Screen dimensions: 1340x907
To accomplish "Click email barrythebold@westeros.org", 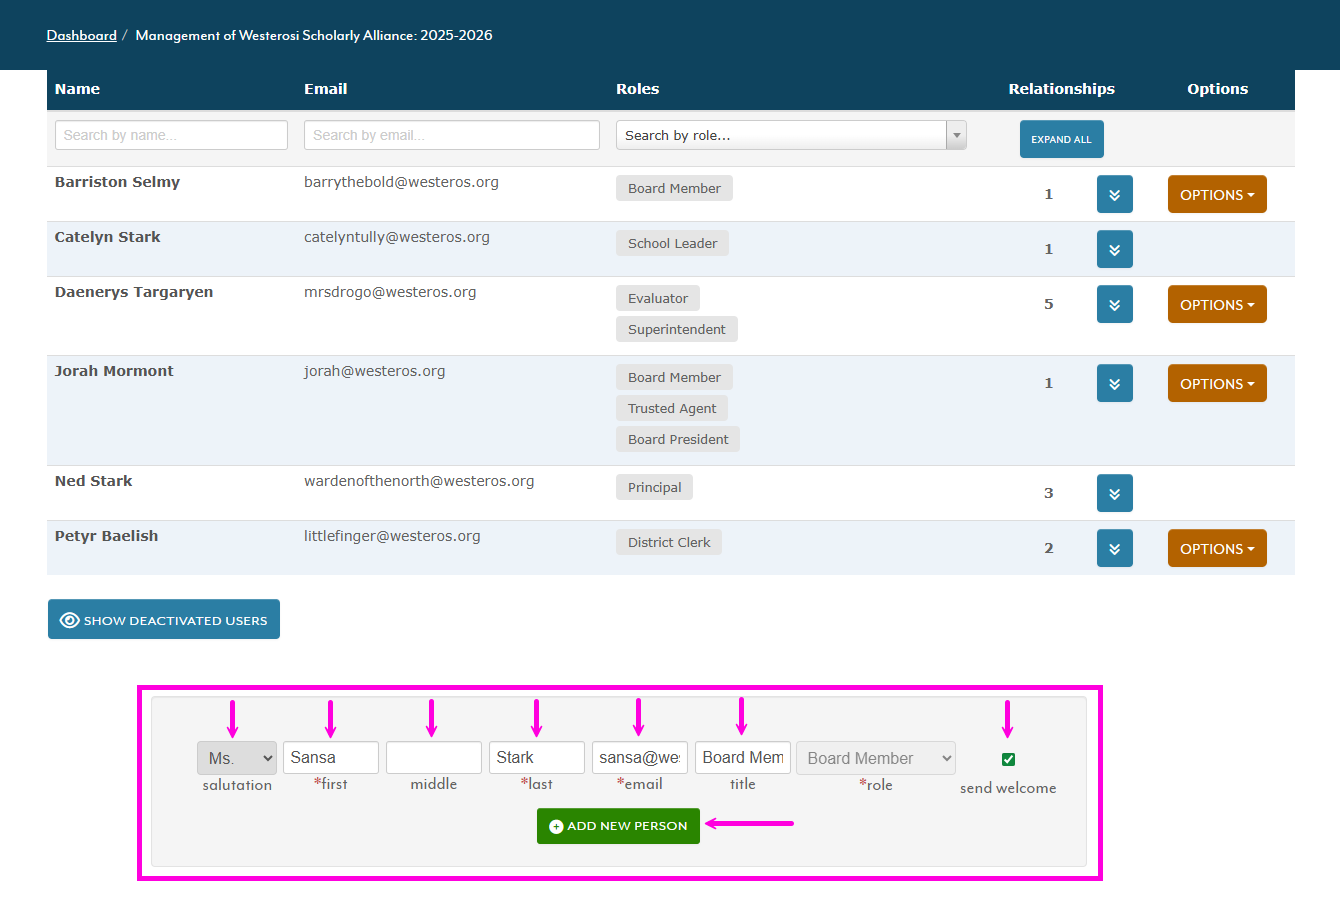I will (x=401, y=182).
